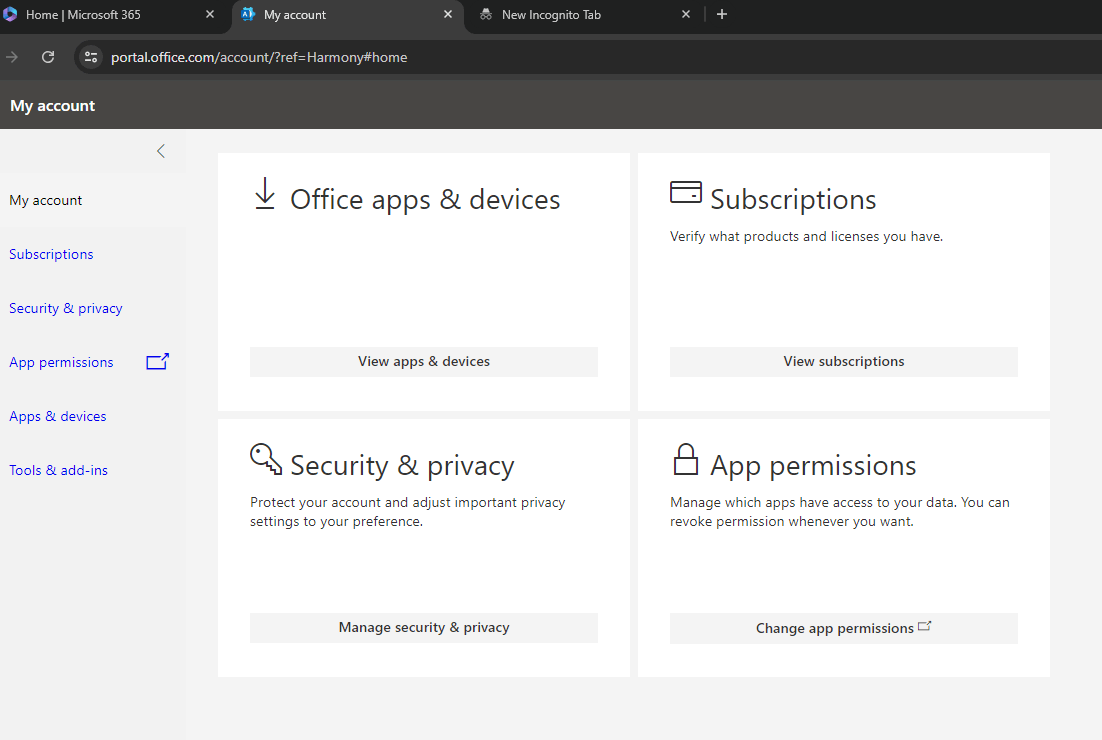
Task: Click Manage security & privacy button
Action: tap(424, 628)
